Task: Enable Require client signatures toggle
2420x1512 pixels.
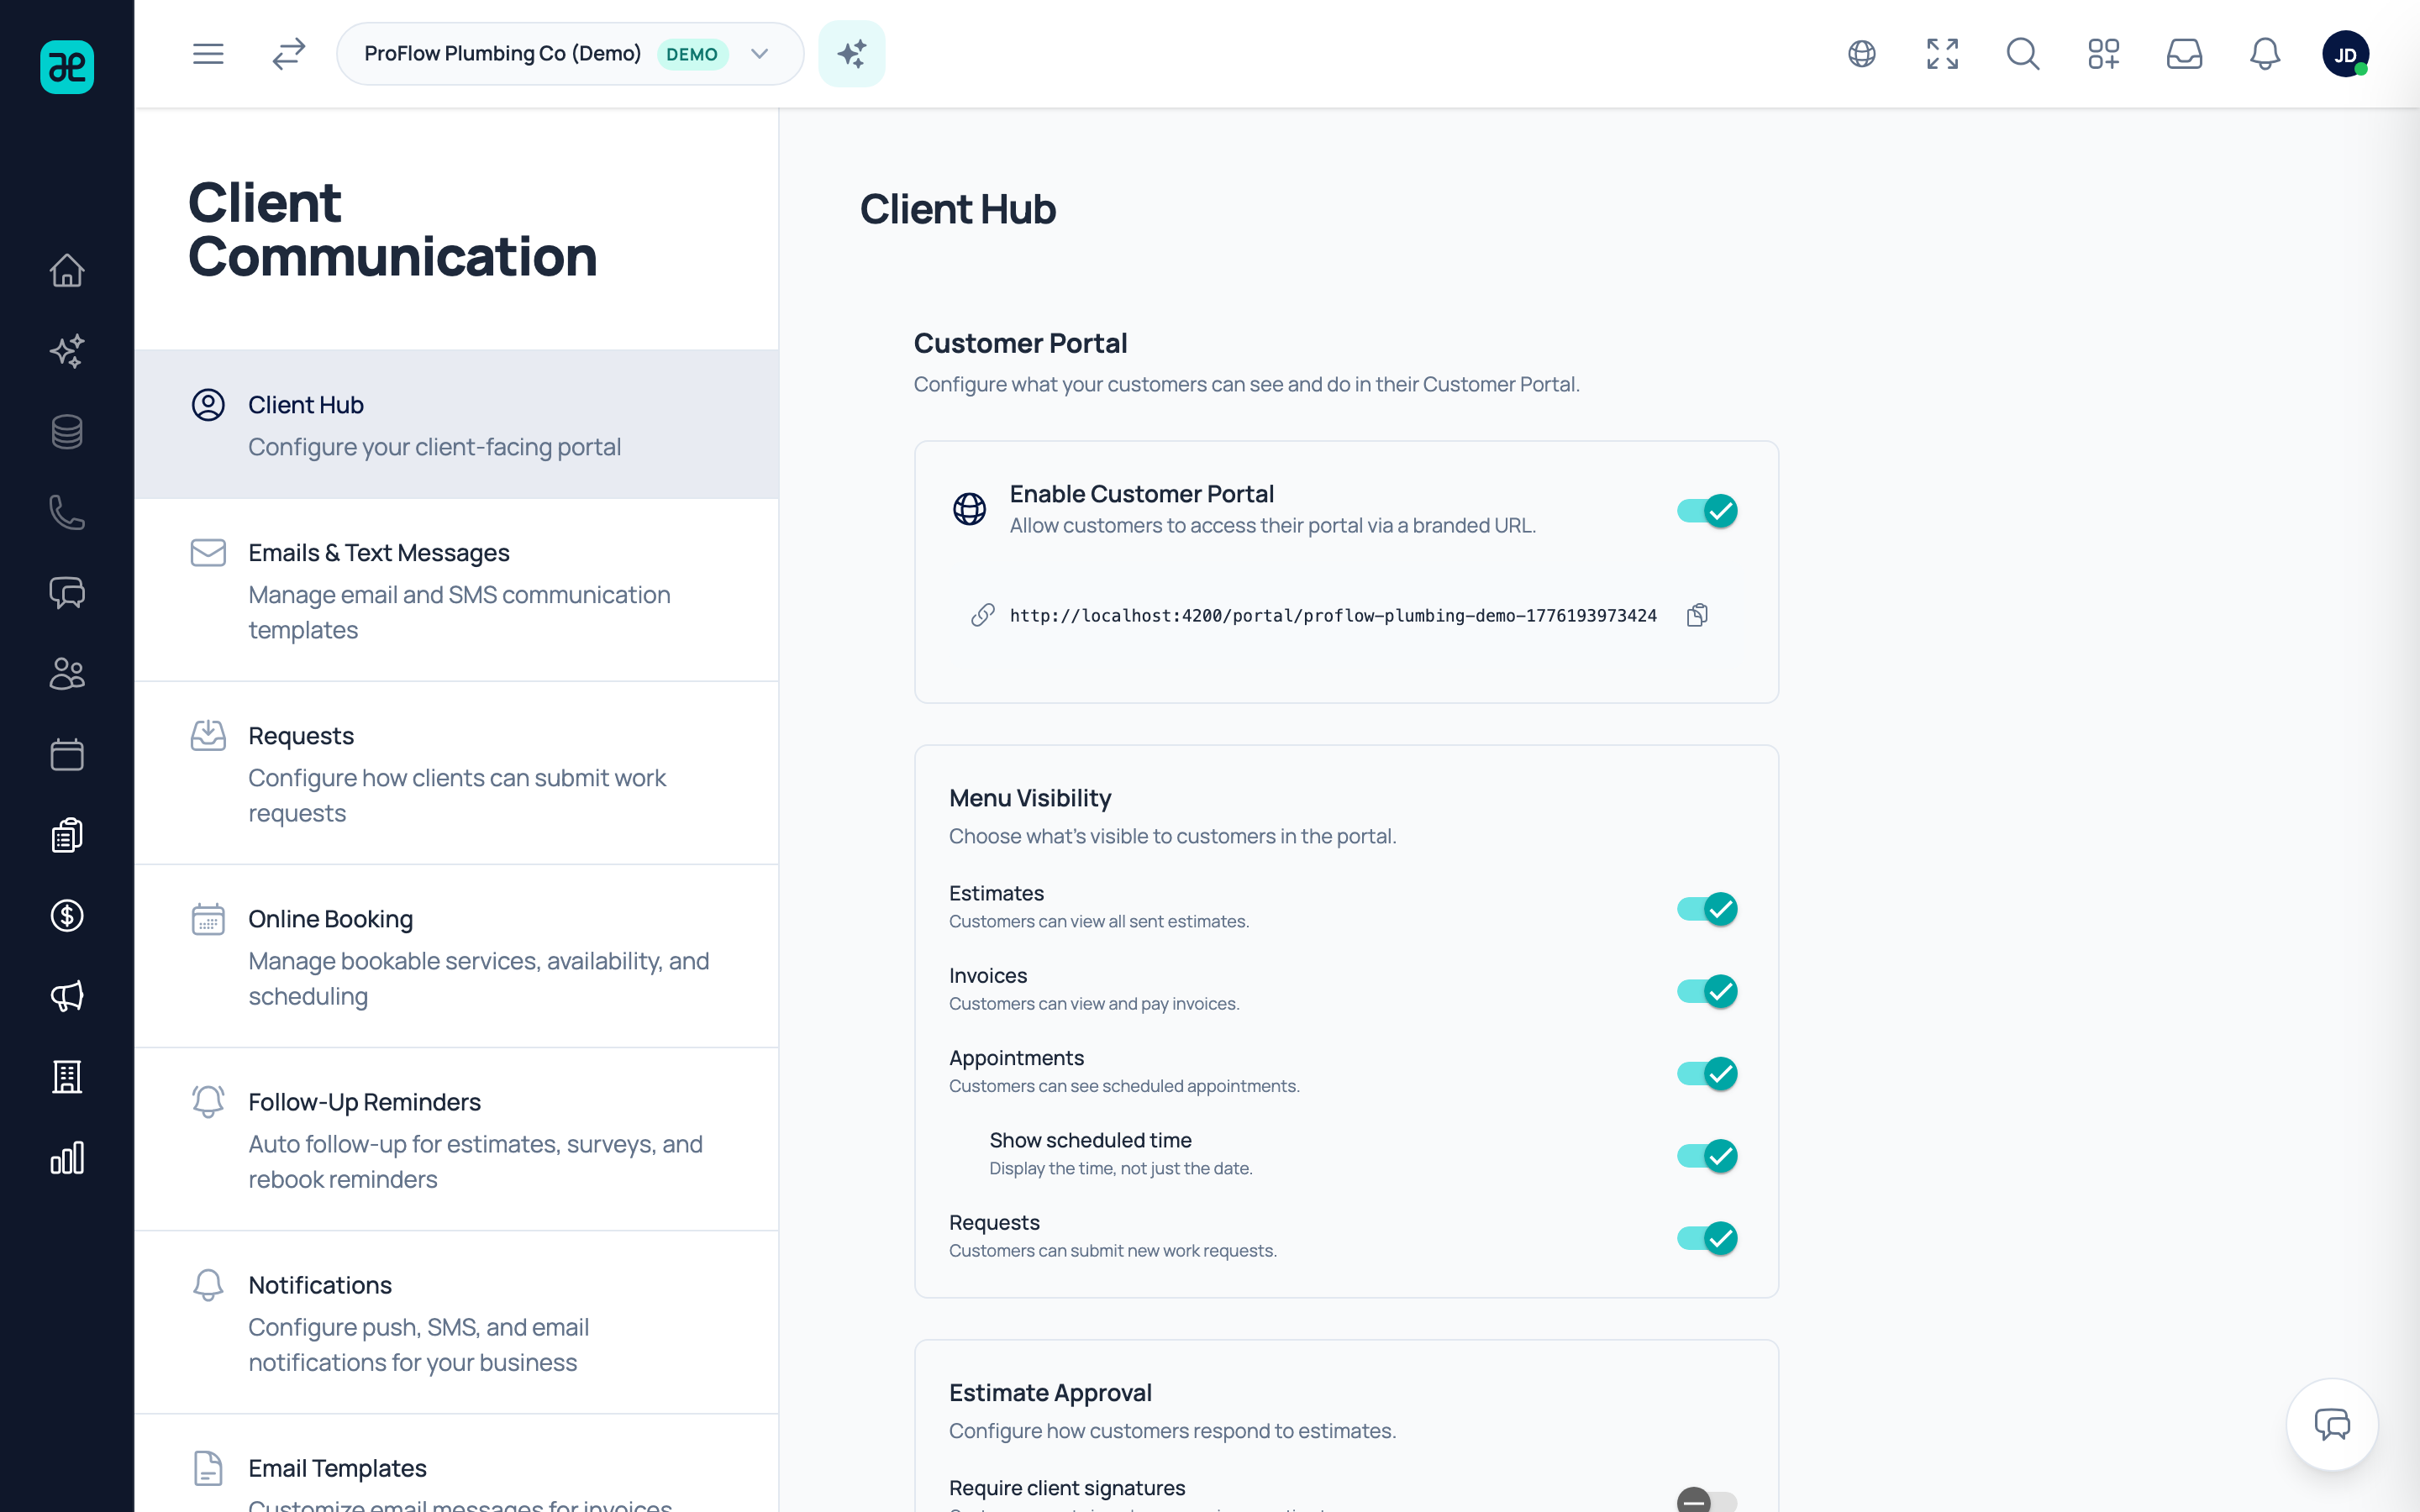Action: 1707,1500
